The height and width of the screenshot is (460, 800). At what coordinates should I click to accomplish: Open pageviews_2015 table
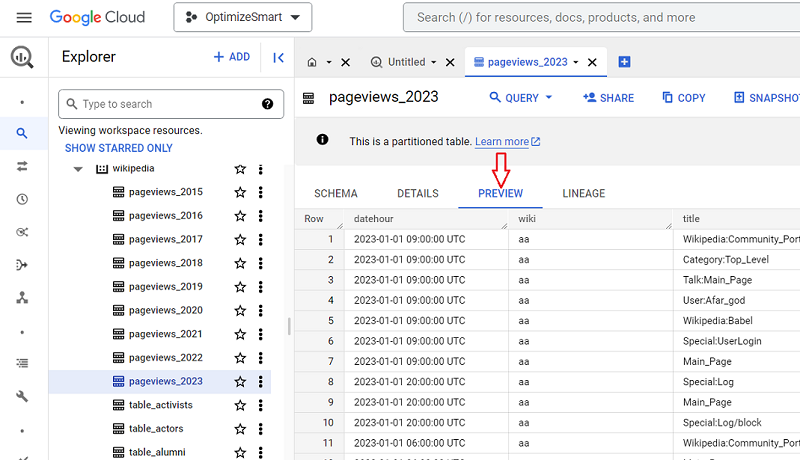click(x=166, y=192)
